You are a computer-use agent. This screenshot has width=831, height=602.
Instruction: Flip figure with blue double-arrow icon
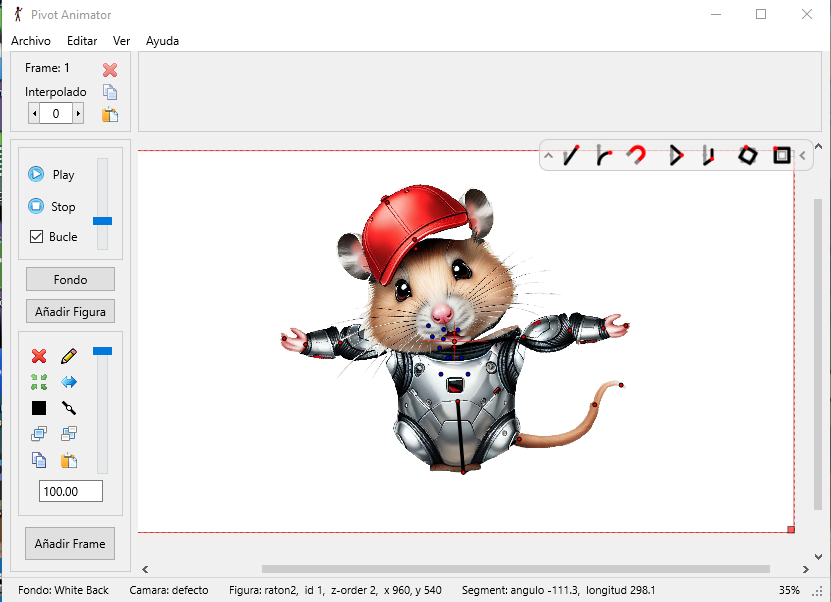[69, 382]
